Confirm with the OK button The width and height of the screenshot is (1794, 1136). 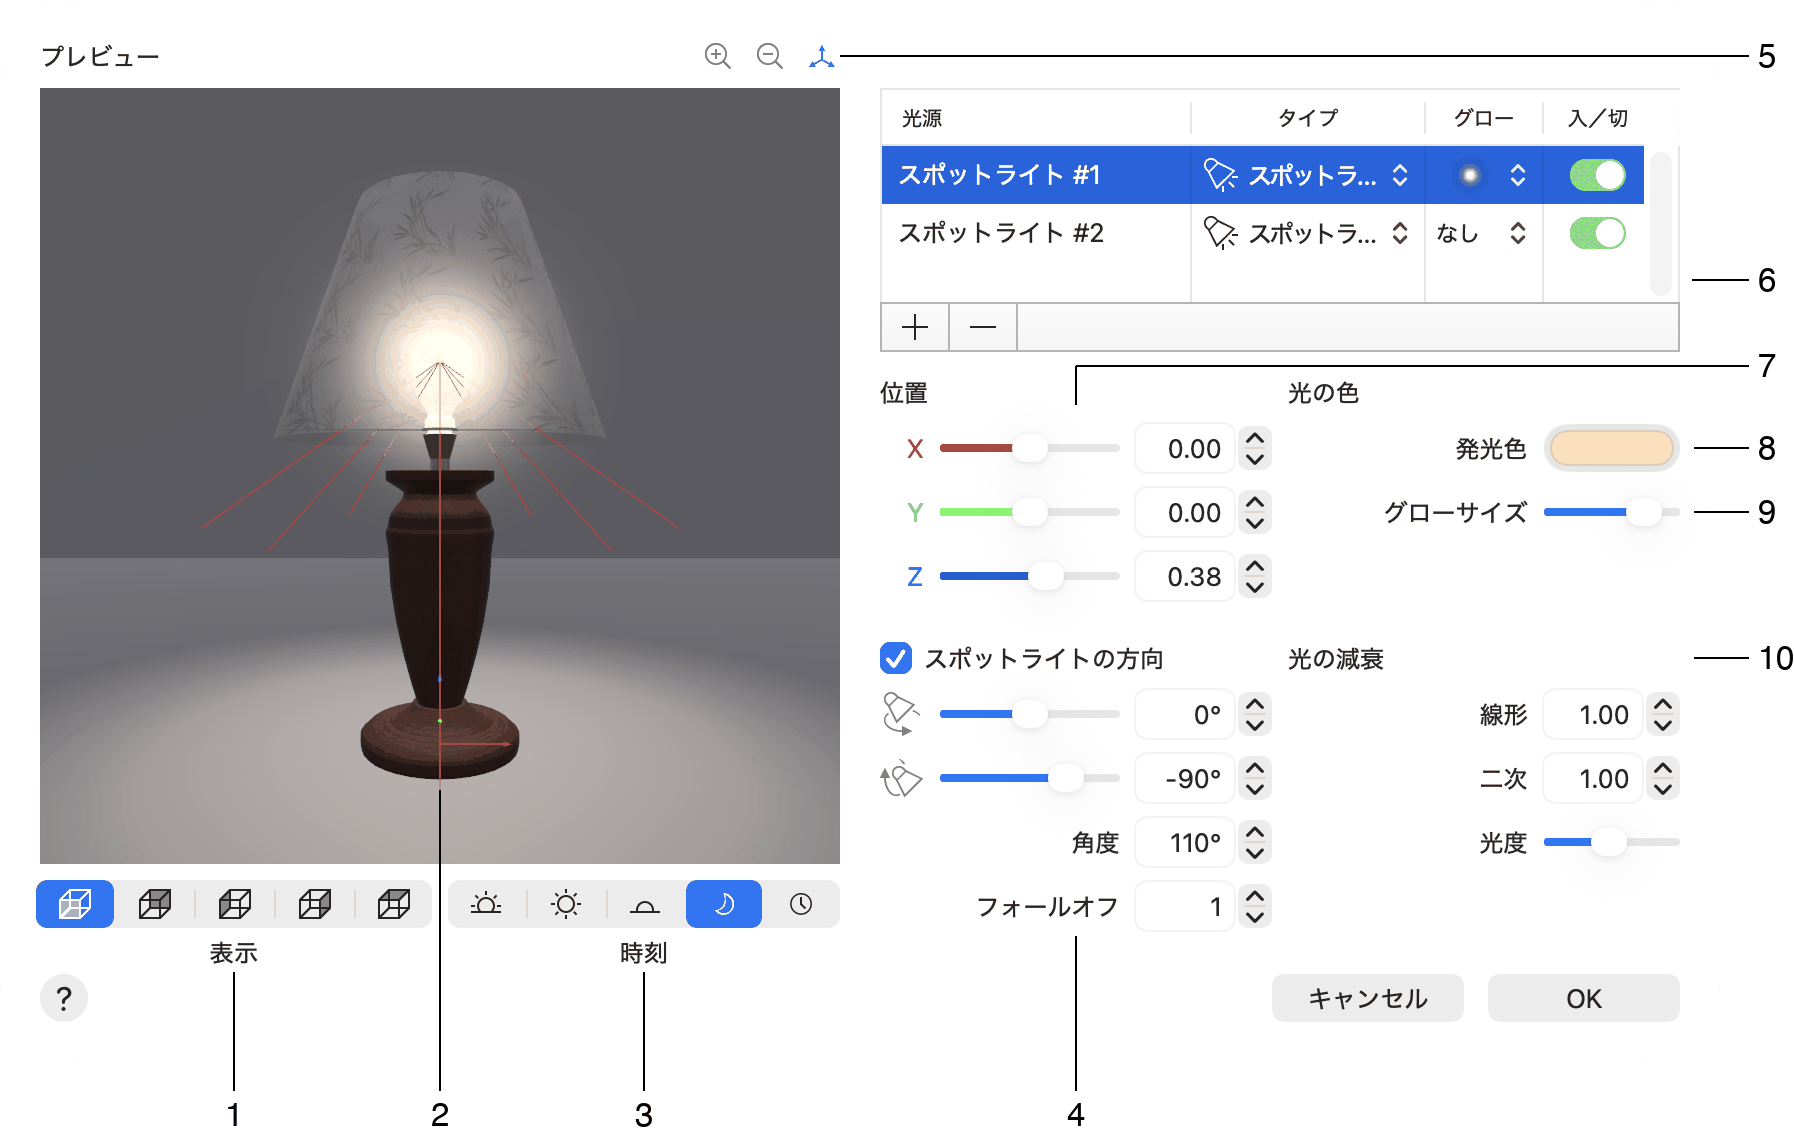pos(1583,998)
